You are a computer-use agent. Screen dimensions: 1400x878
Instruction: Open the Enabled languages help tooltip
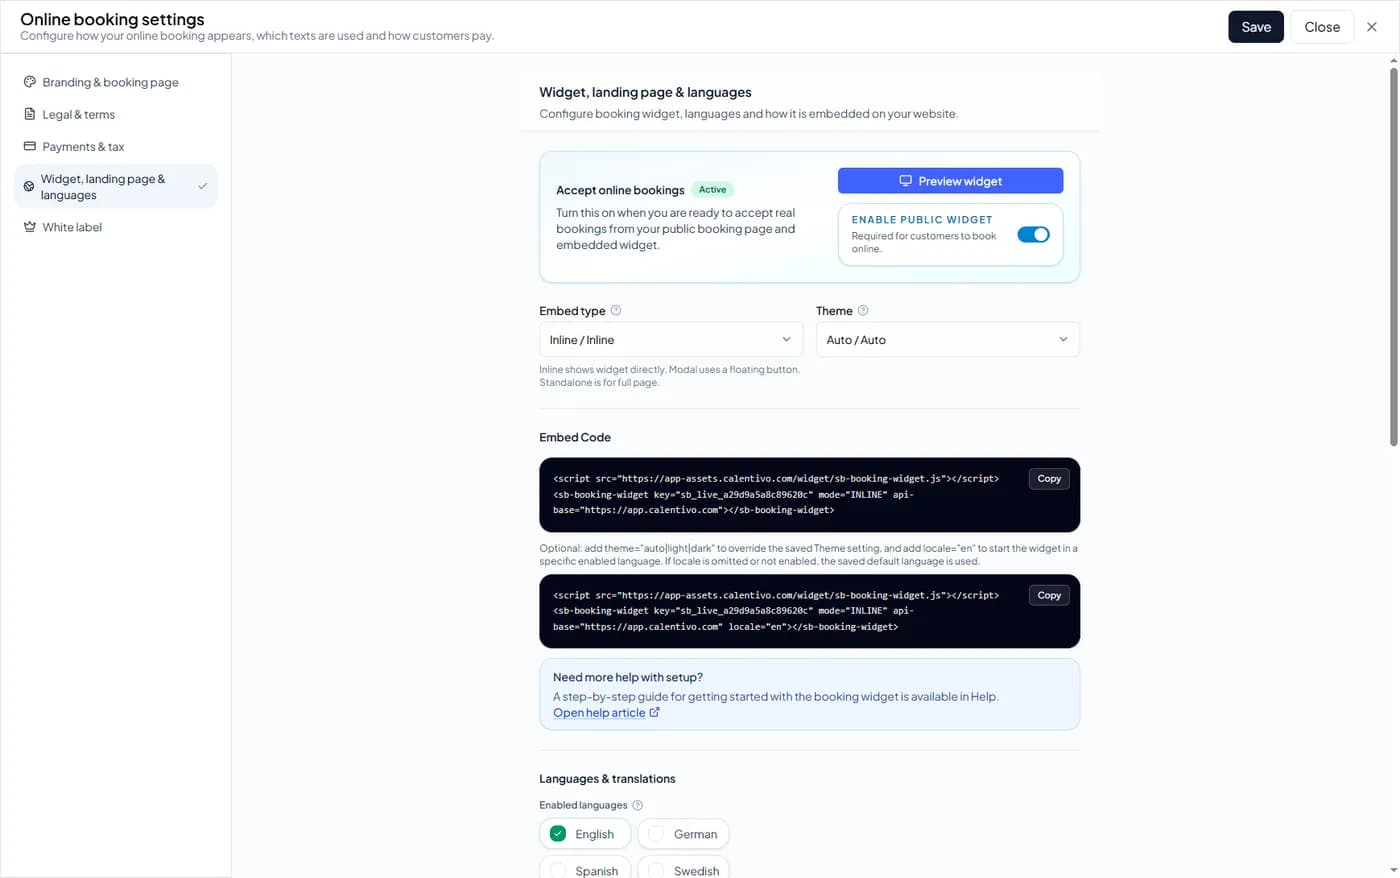[637, 805]
